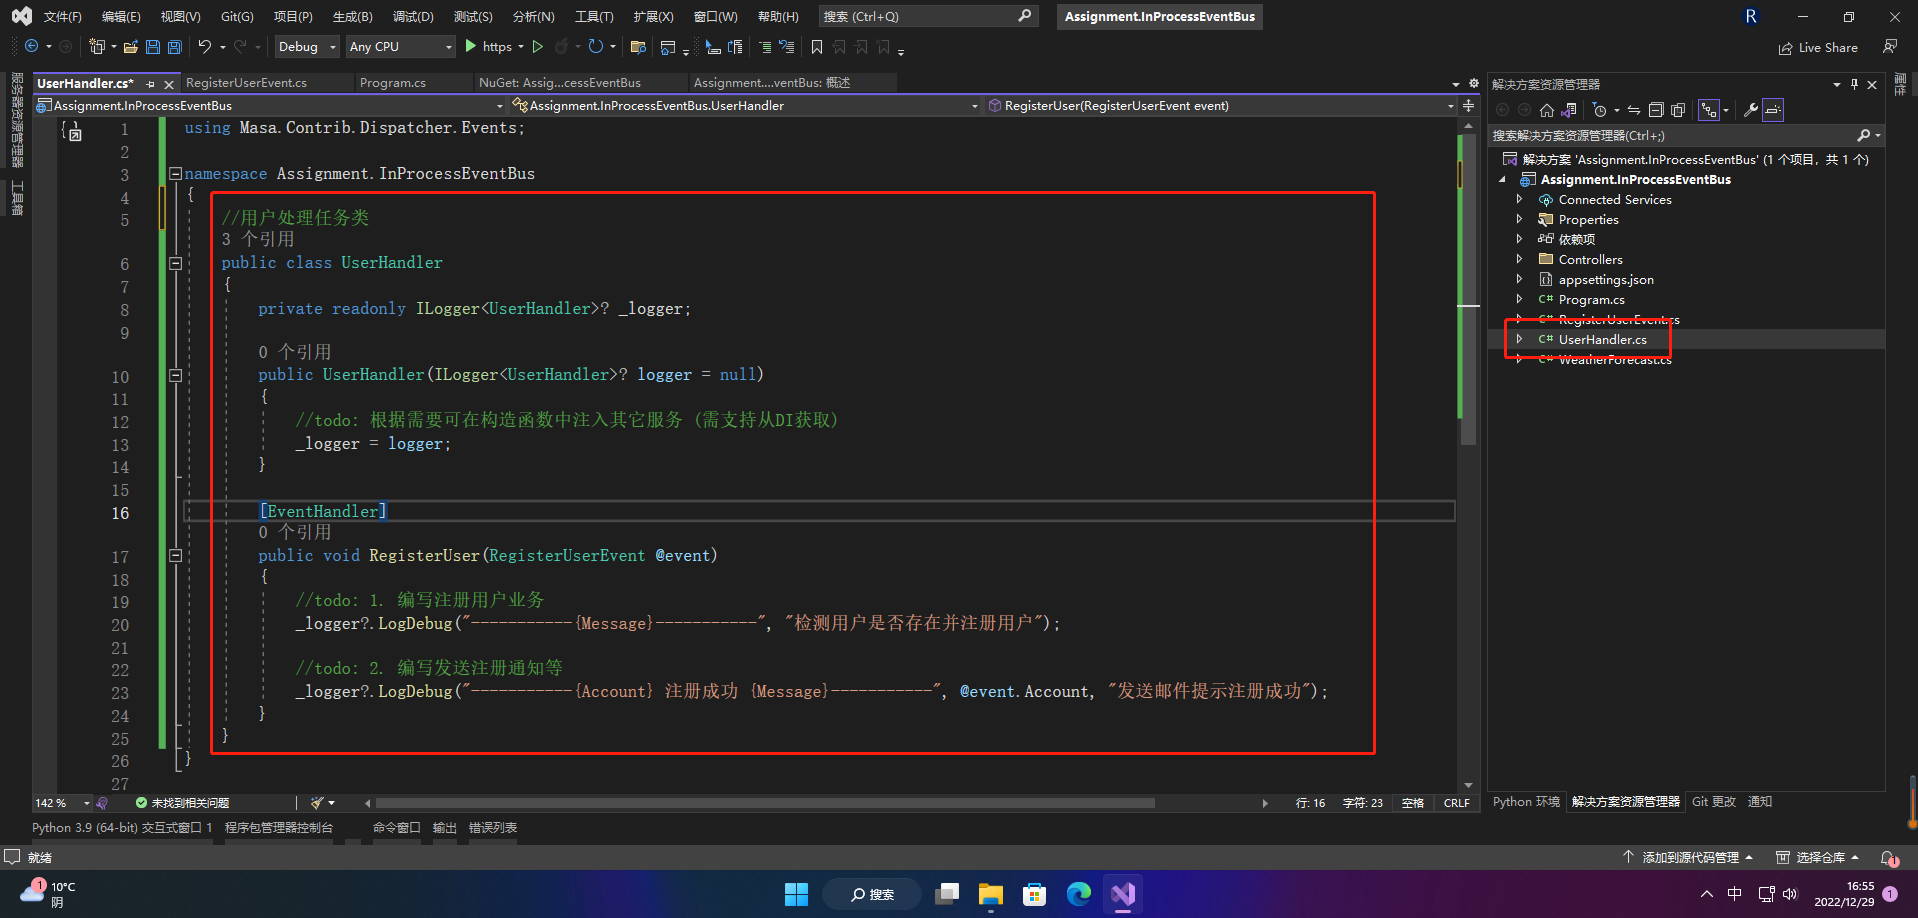The width and height of the screenshot is (1918, 918).
Task: Click the Open File folder icon
Action: [x=130, y=47]
